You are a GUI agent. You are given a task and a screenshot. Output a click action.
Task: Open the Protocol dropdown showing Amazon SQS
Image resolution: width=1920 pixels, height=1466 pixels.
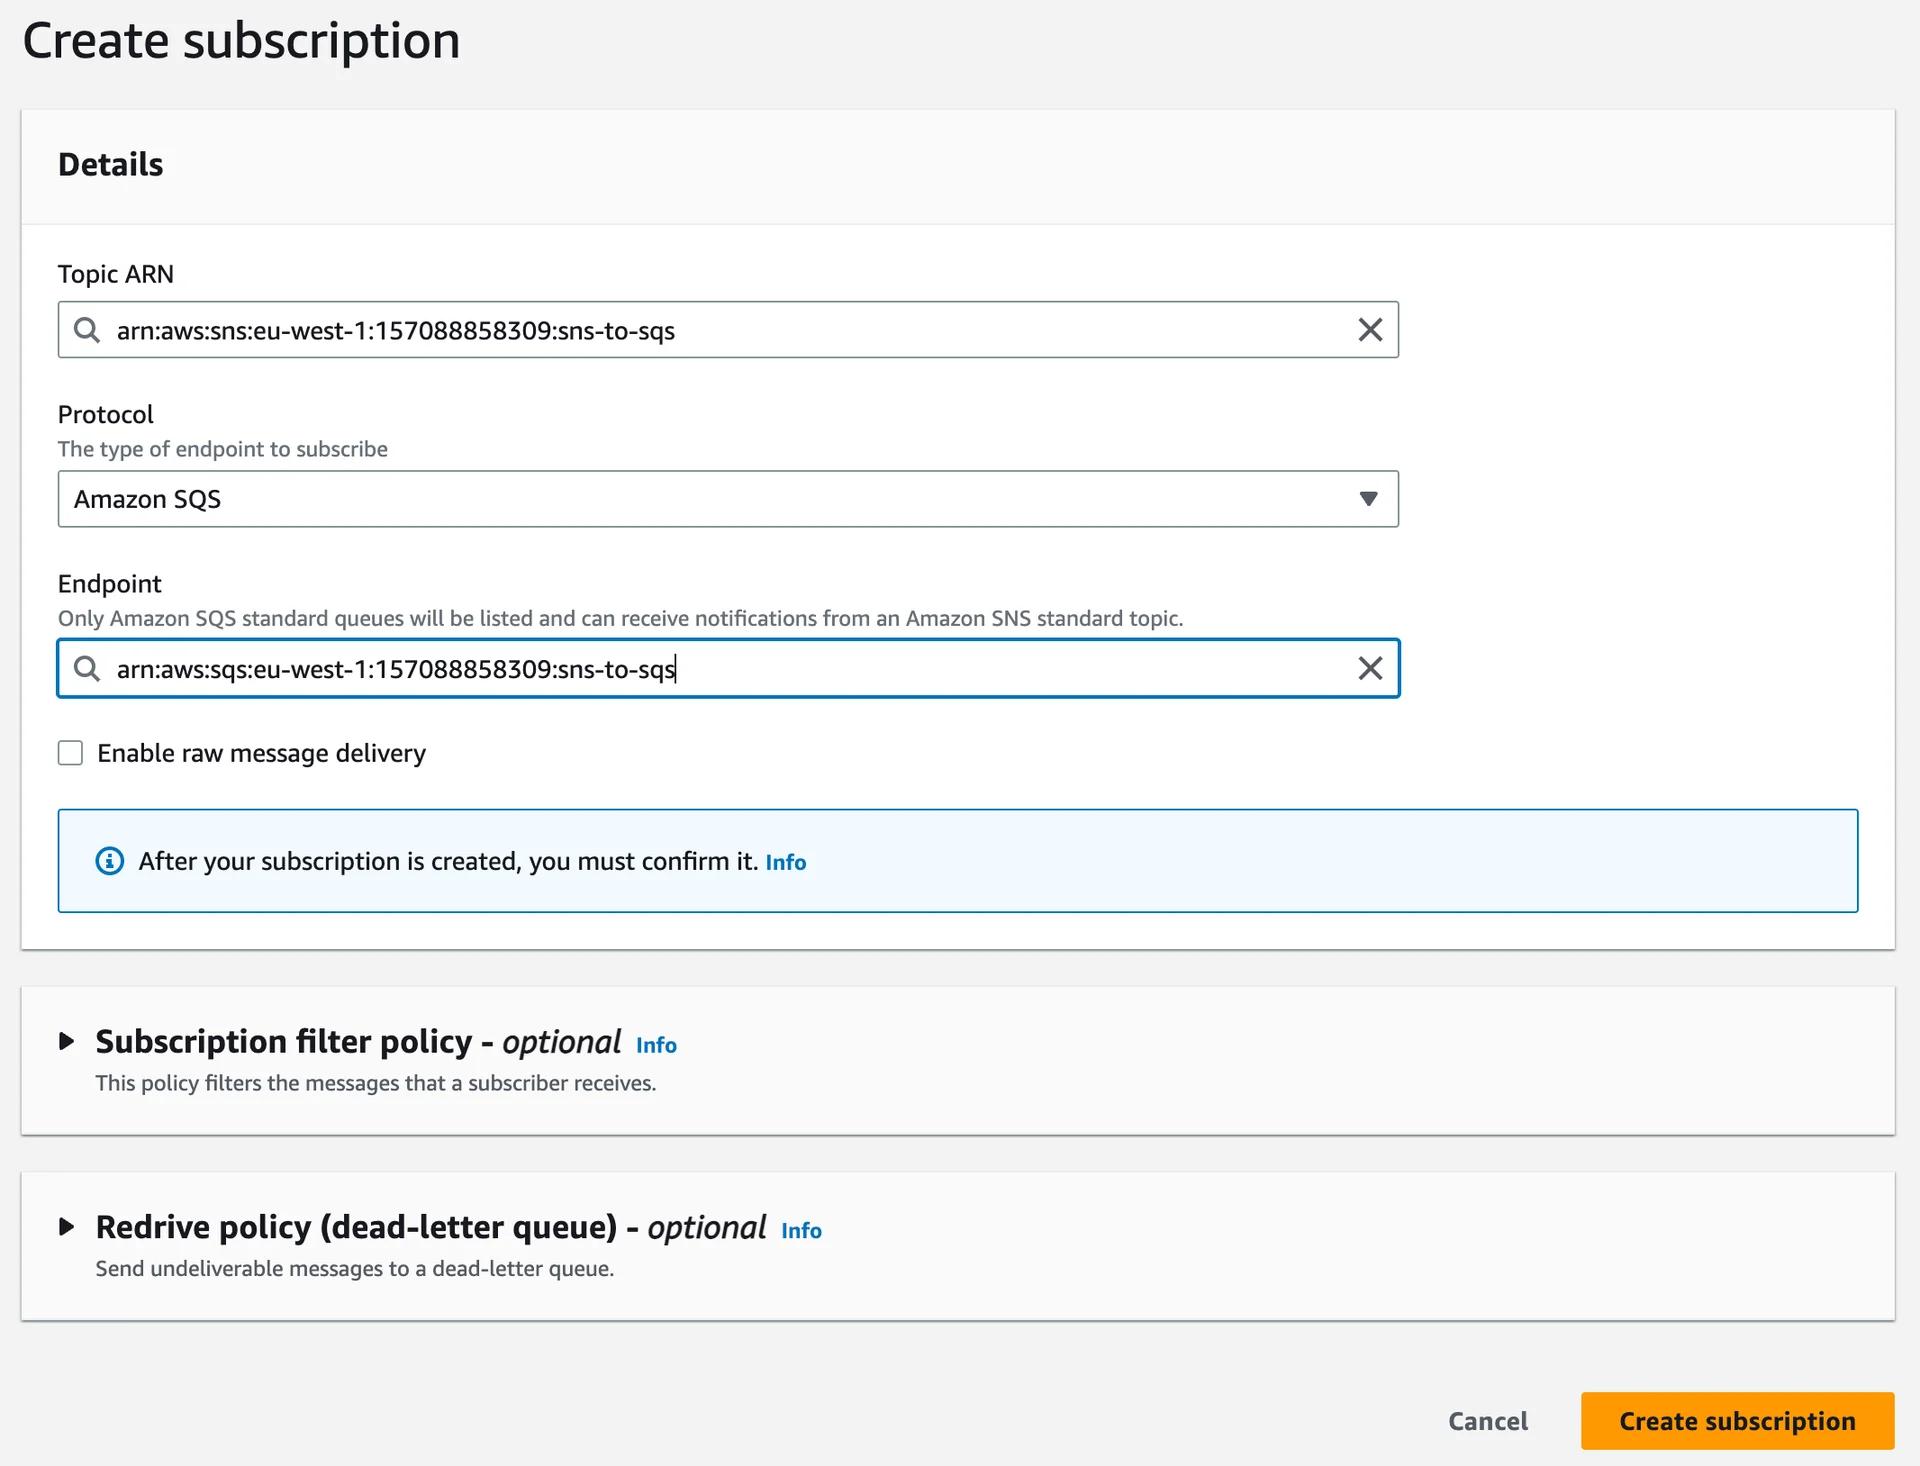click(x=727, y=499)
